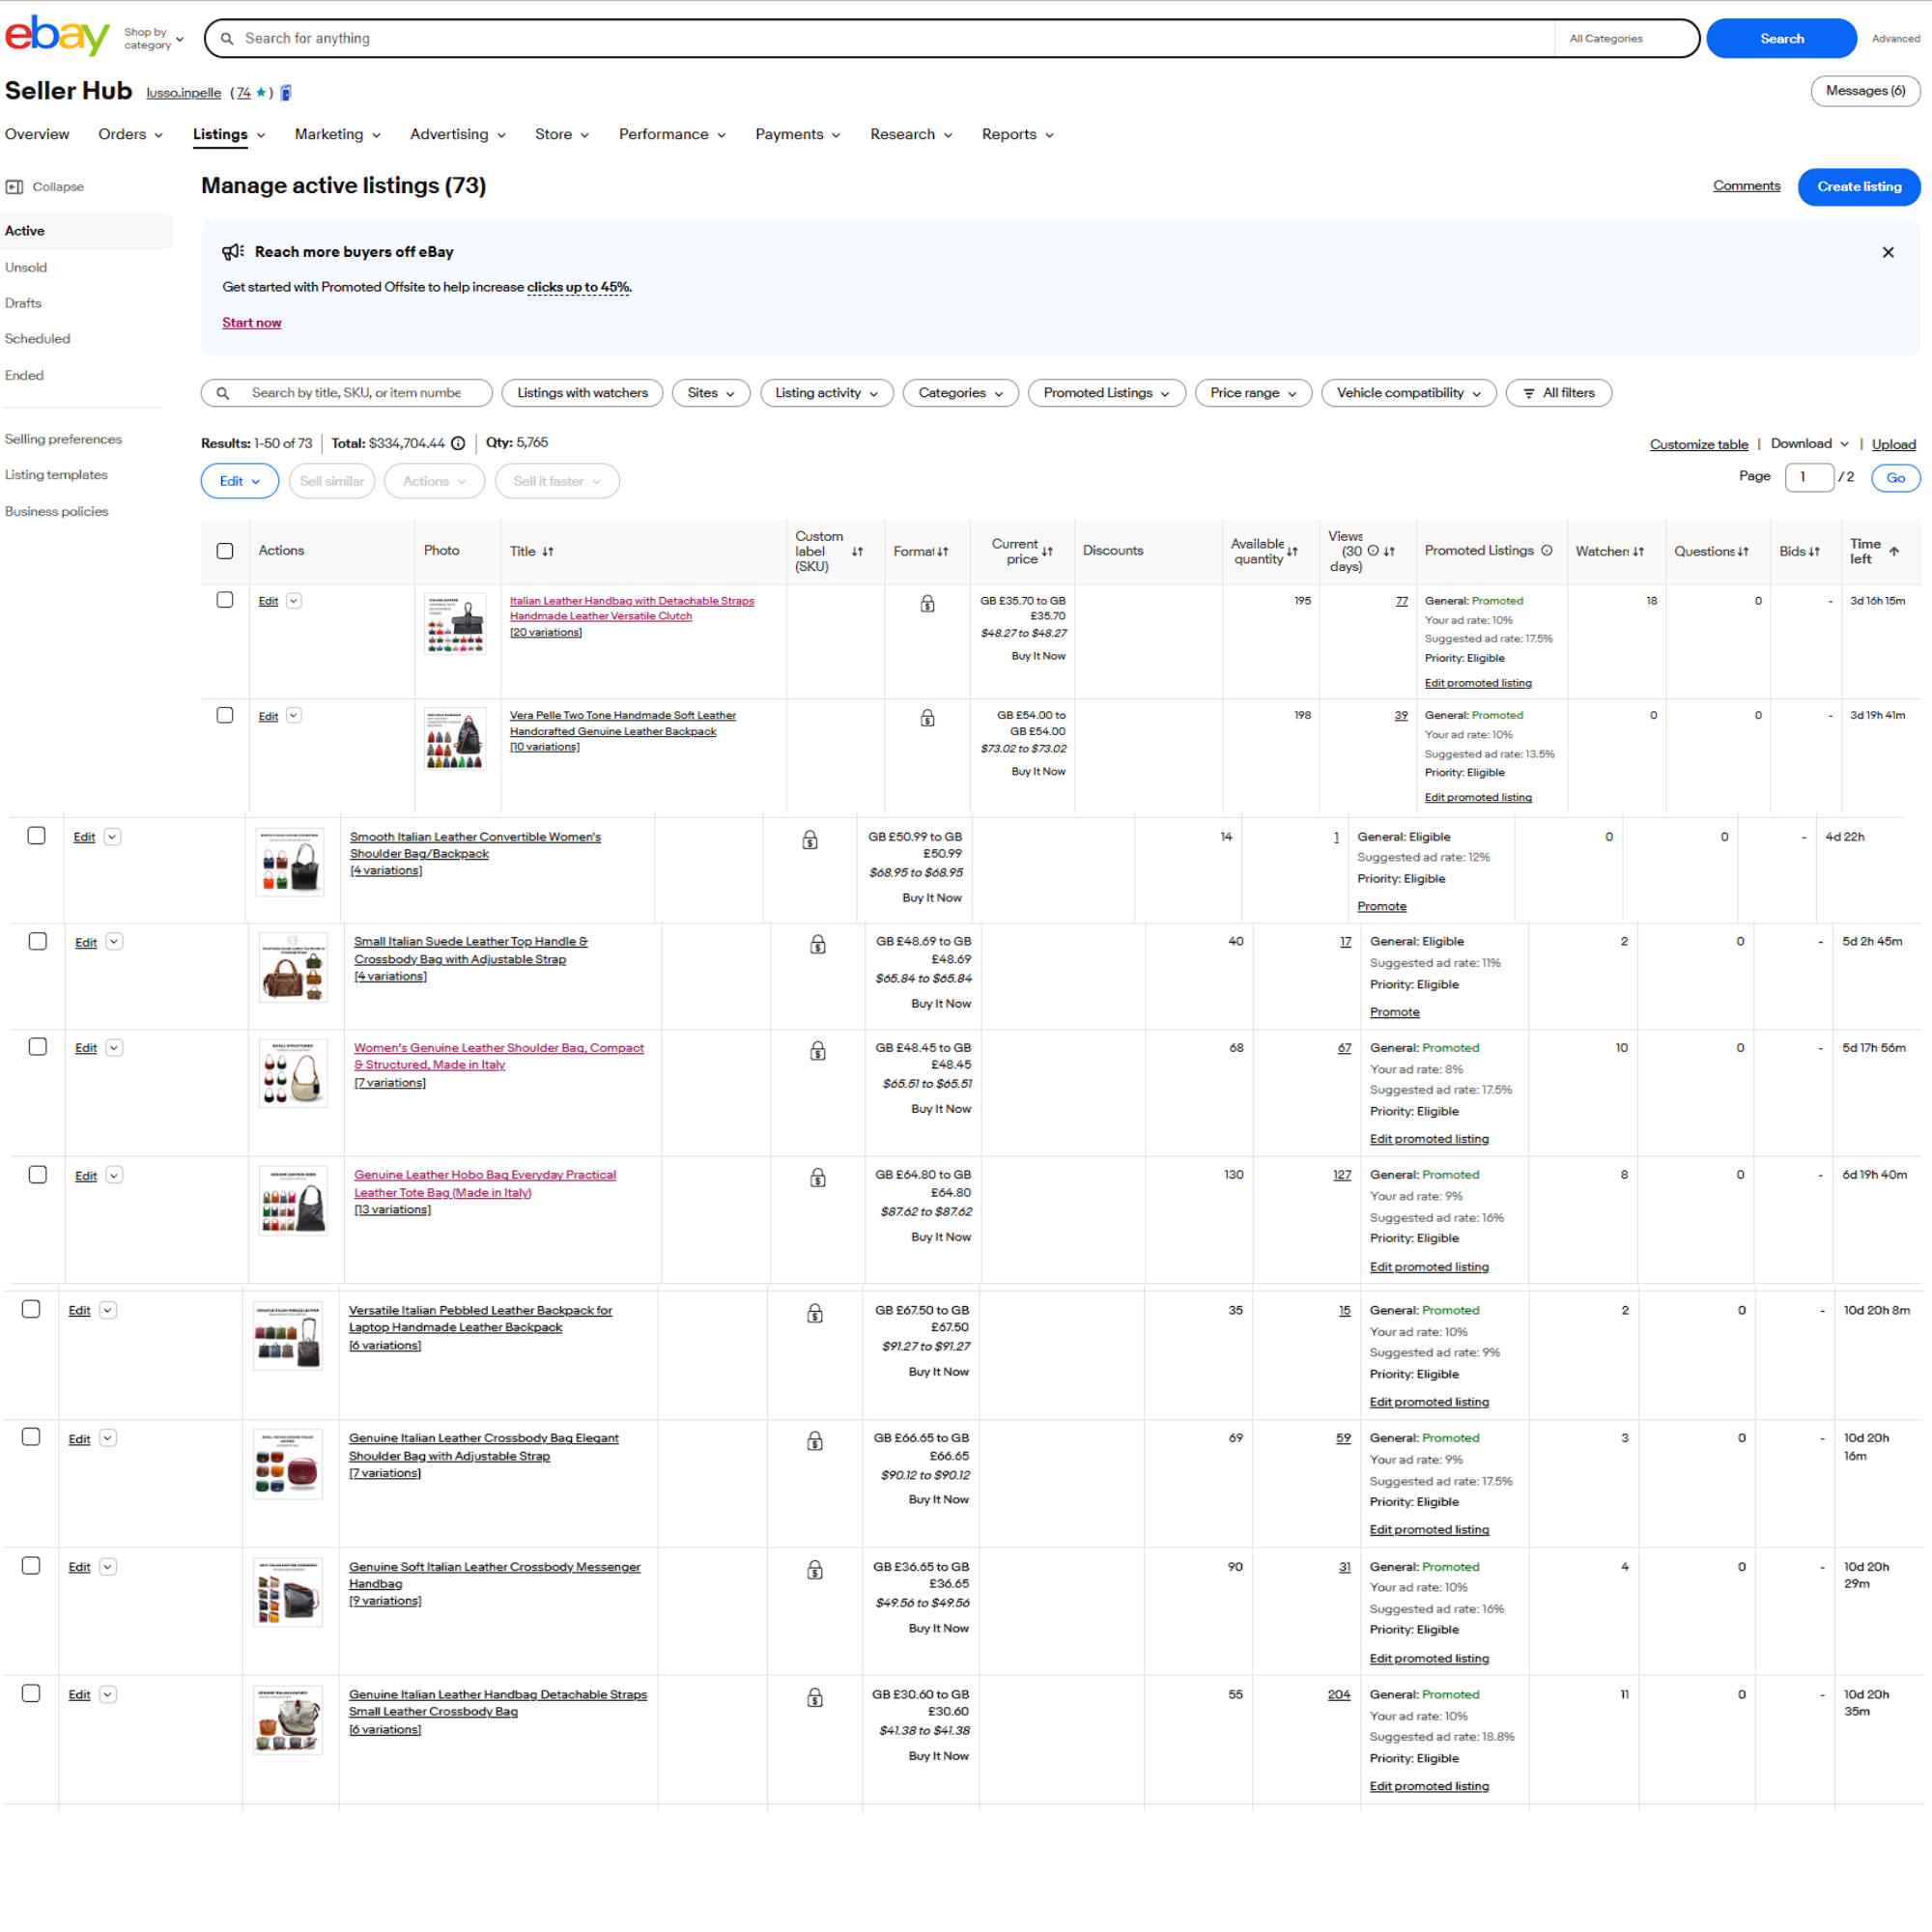Open the Price range filter dropdown
This screenshot has height=1932, width=1932.
pos(1252,393)
